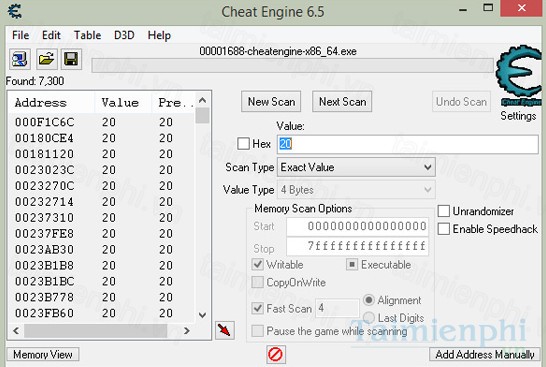Click the process name 00001688-cheatengine-x86_64.exe
This screenshot has width=546, height=367.
click(278, 52)
